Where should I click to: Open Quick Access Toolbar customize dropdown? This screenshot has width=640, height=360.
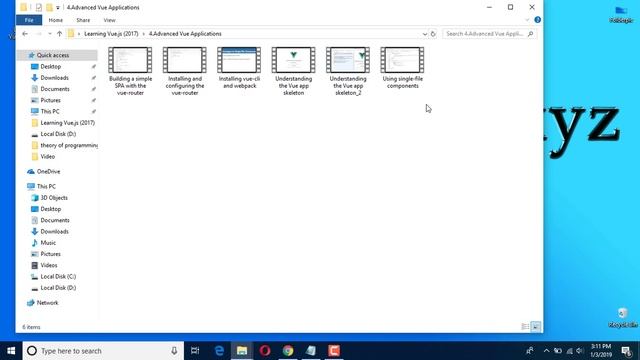click(58, 7)
